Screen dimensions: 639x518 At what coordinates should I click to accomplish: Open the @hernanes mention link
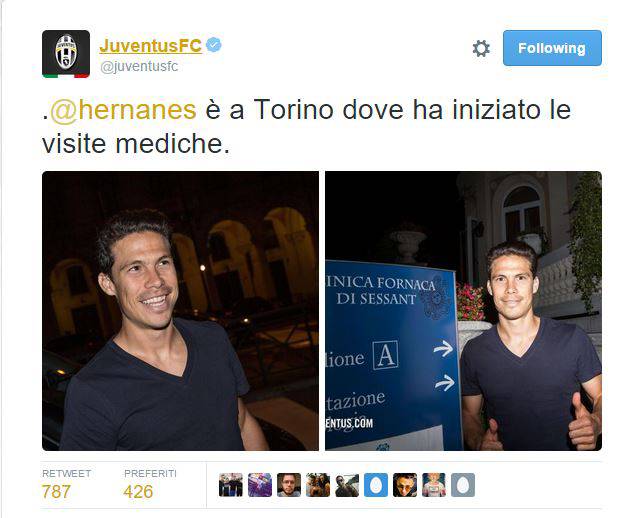coord(123,110)
